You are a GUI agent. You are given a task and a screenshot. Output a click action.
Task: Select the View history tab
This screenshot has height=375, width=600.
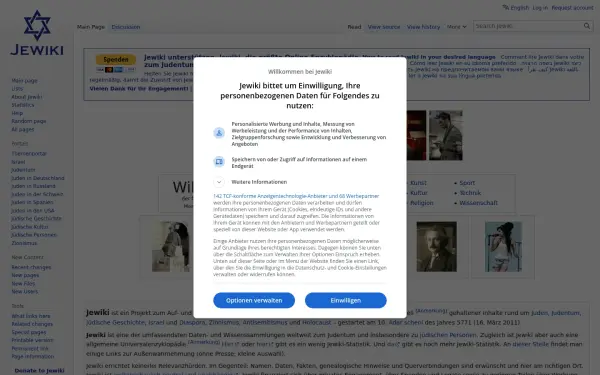click(x=424, y=27)
